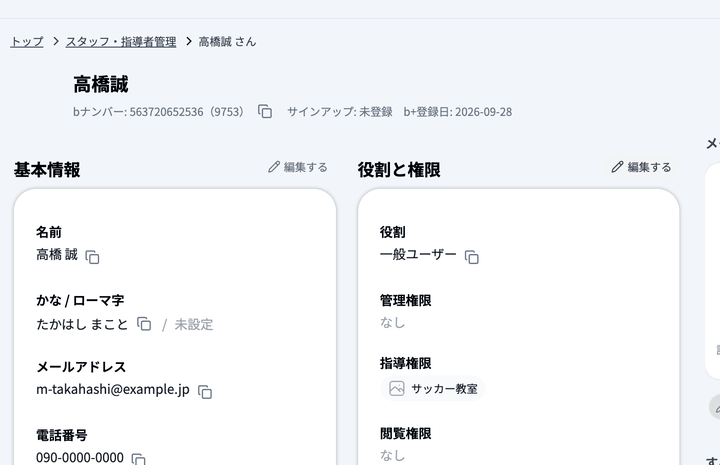The image size is (720, 465).
Task: Click サインアップ: 未登録 status text
Action: 340,112
